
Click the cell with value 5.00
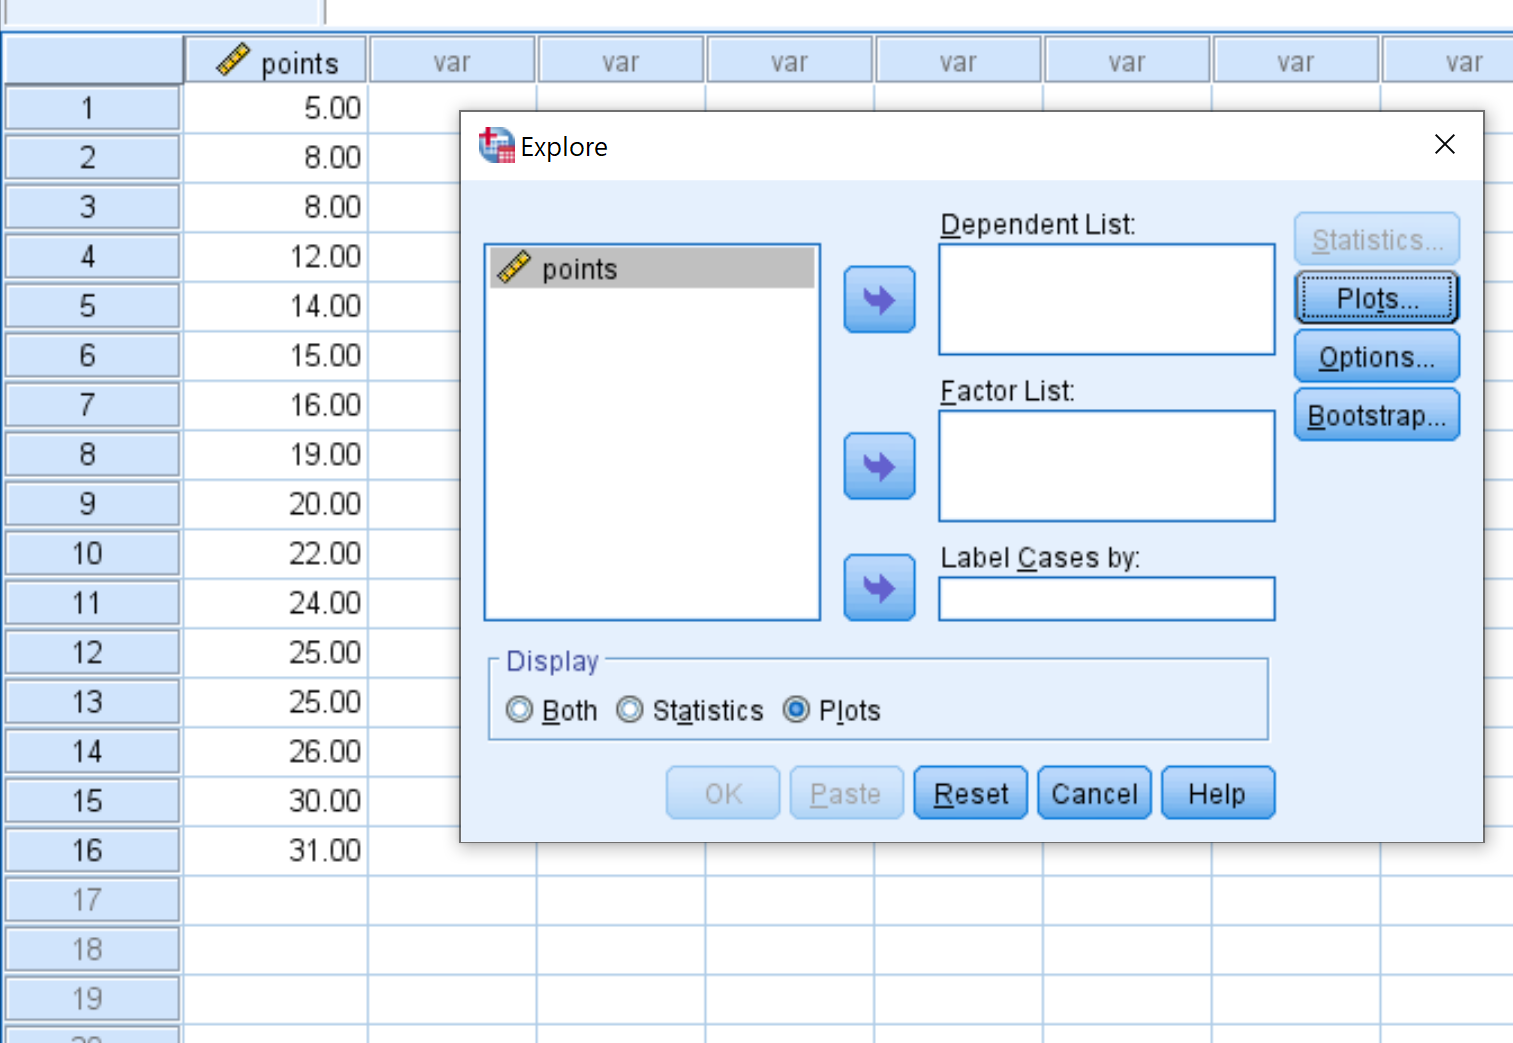[276, 108]
